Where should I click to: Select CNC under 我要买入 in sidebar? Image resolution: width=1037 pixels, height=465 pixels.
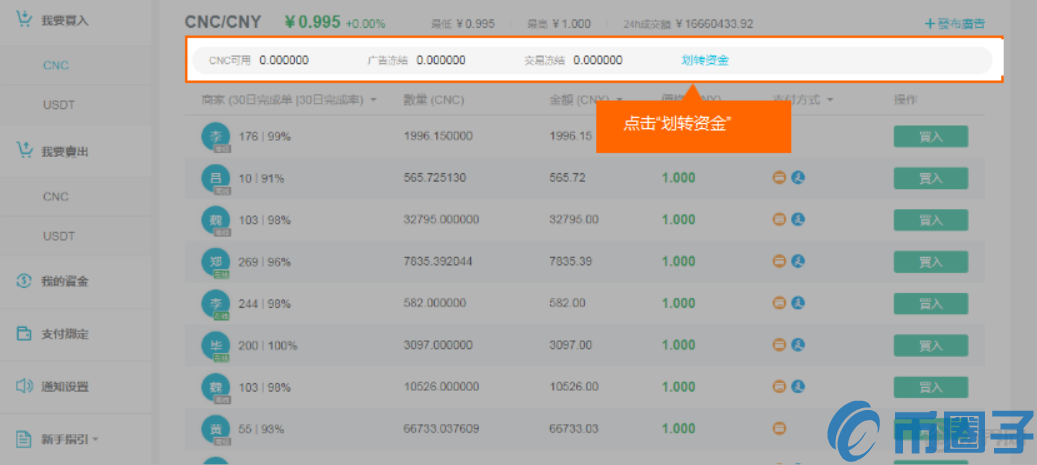coord(56,65)
